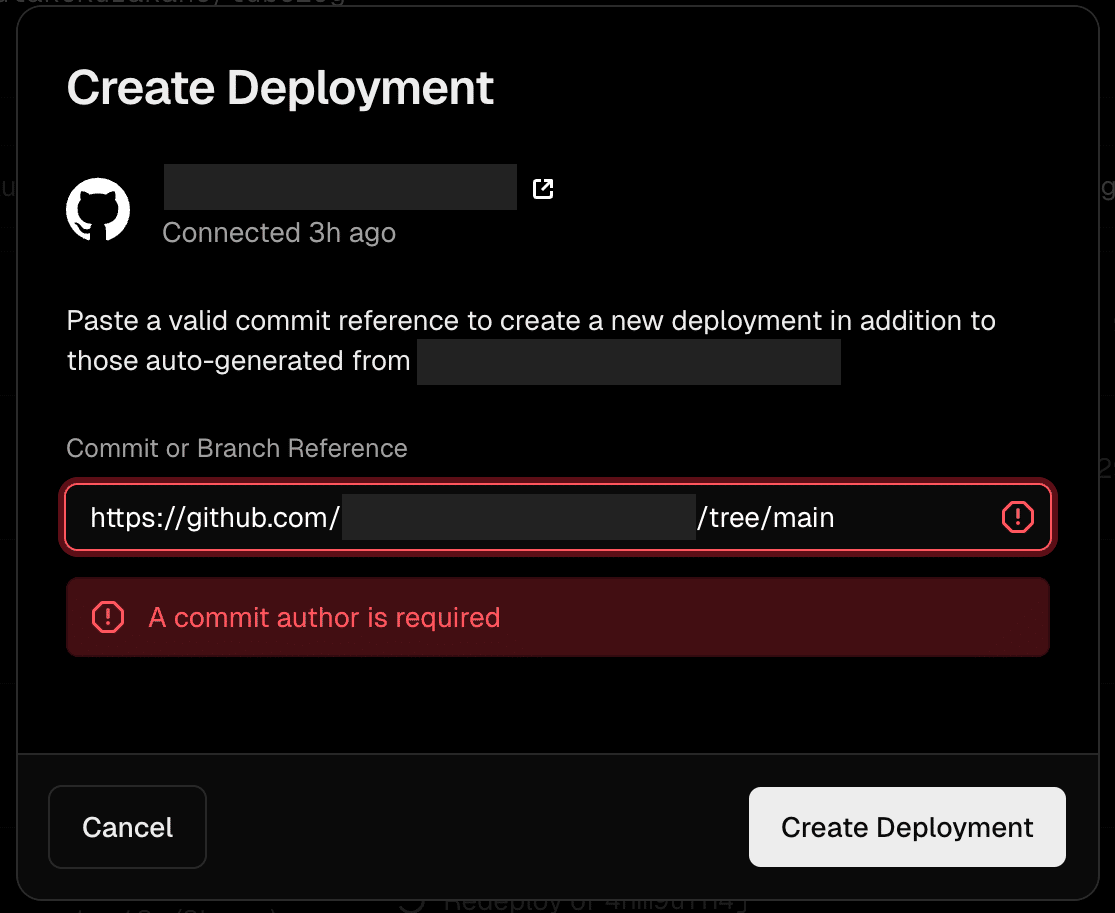Click the Commit or Branch Reference label
This screenshot has height=913, width=1115.
[x=237, y=448]
